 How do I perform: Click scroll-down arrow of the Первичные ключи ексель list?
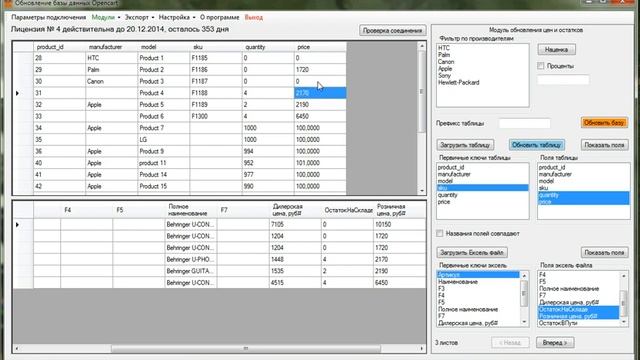pos(524,322)
